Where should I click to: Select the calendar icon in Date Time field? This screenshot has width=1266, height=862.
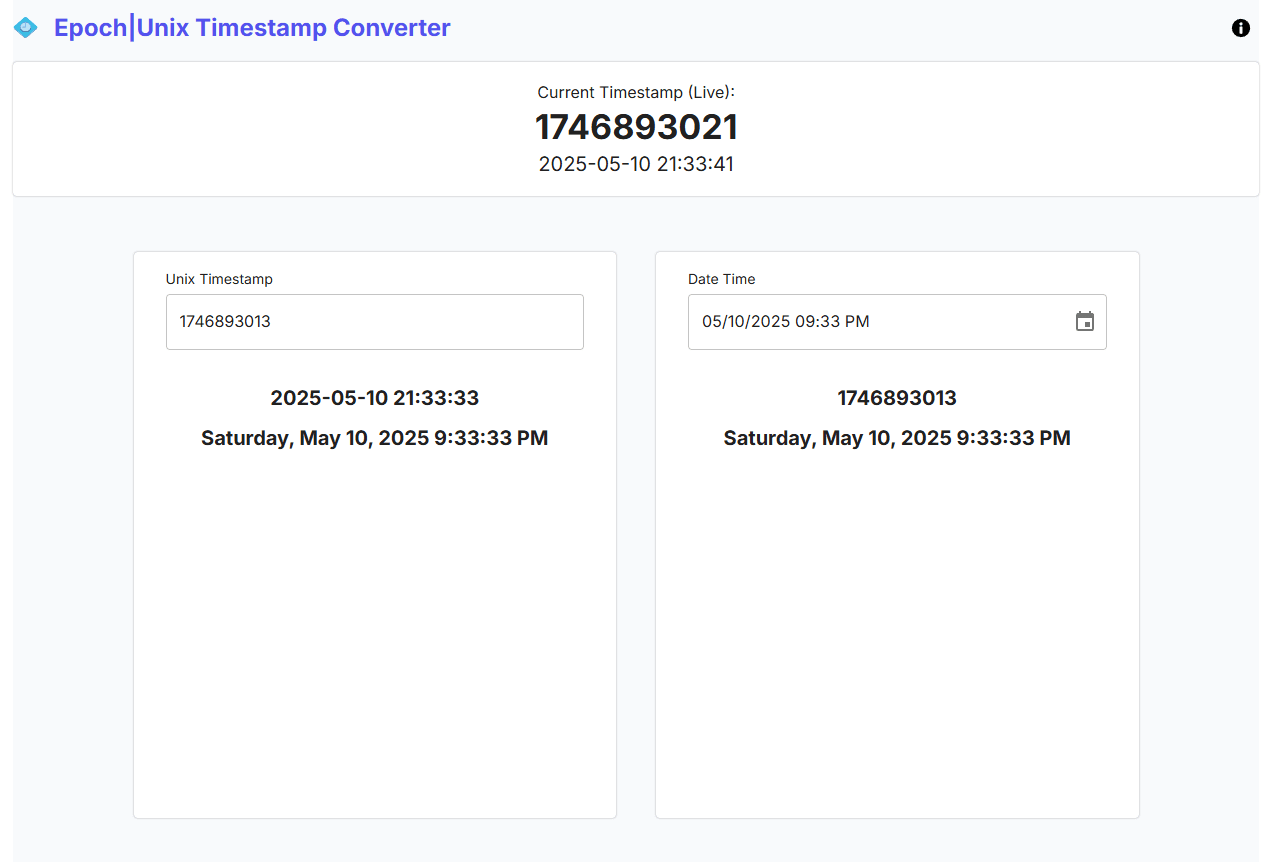coord(1084,321)
